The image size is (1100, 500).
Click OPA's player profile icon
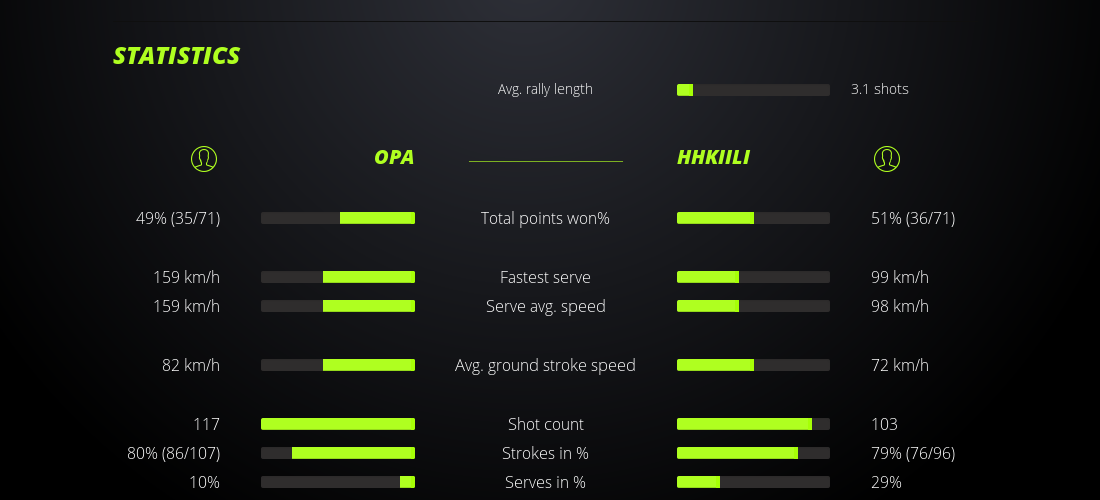coord(203,158)
